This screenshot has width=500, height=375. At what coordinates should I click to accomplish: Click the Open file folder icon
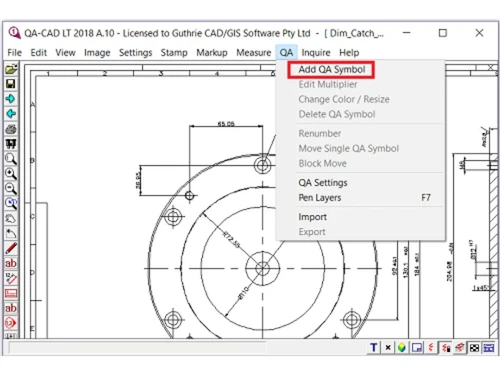click(x=11, y=69)
